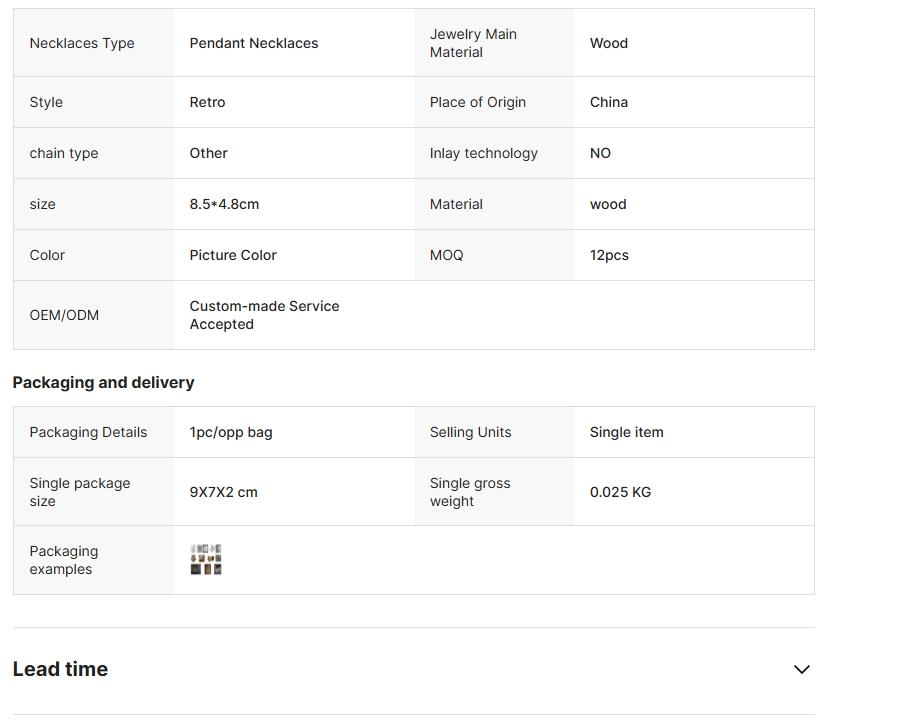Click the Packaging and delivery heading
The height and width of the screenshot is (726, 917).
pos(104,383)
